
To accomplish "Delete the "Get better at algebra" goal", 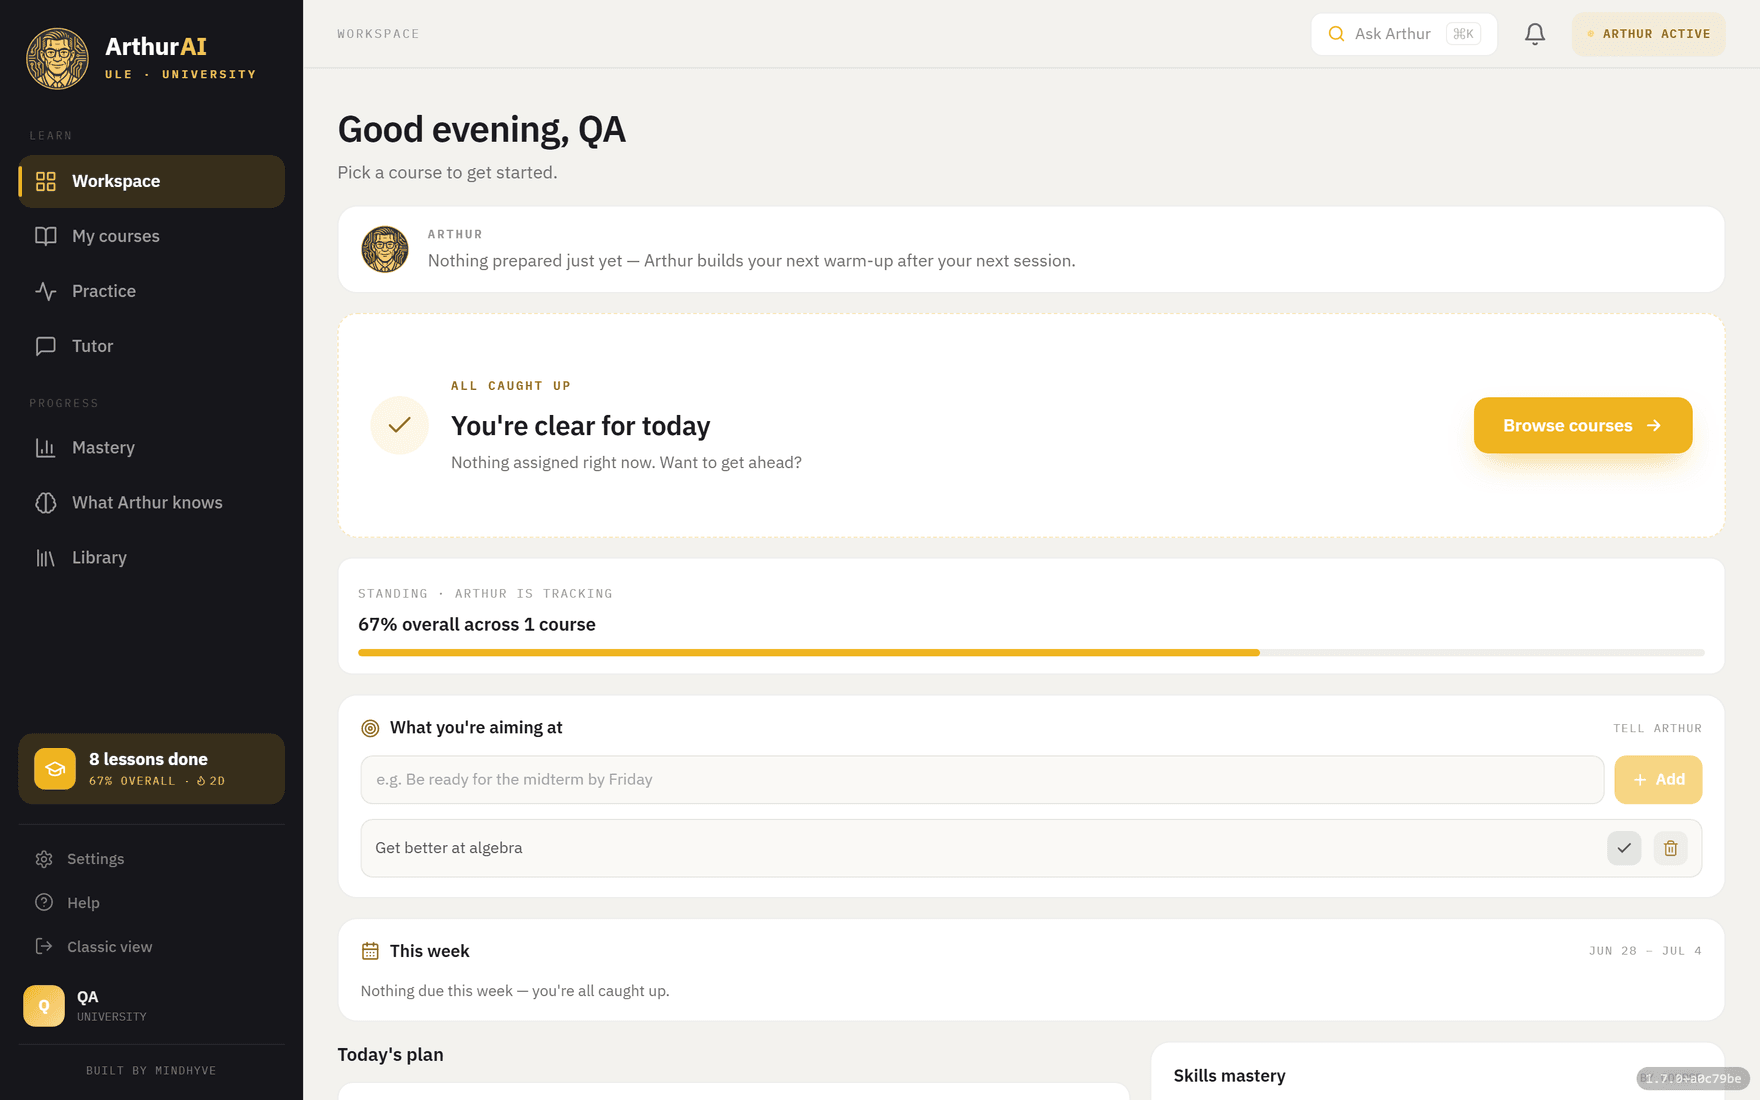I will [x=1670, y=848].
